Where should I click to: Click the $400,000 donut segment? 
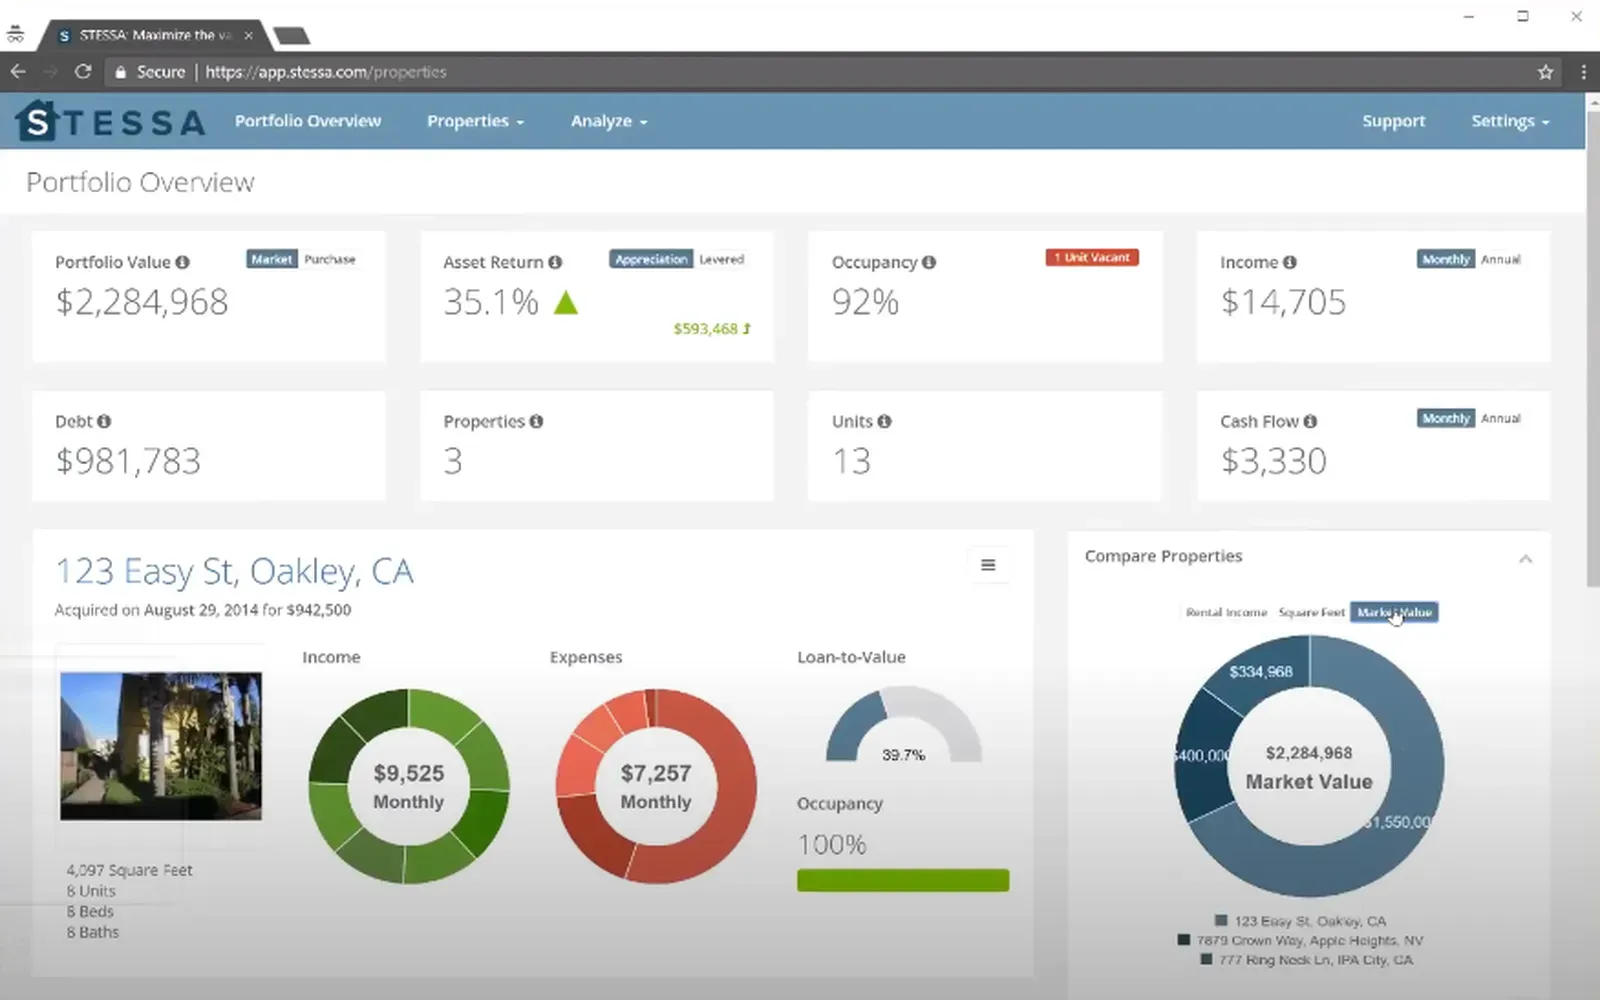click(x=1203, y=756)
